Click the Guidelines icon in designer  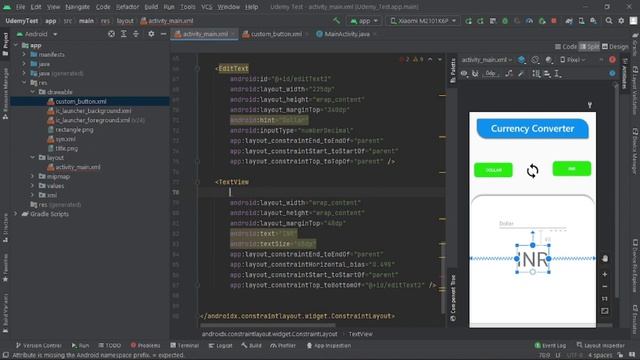click(558, 73)
